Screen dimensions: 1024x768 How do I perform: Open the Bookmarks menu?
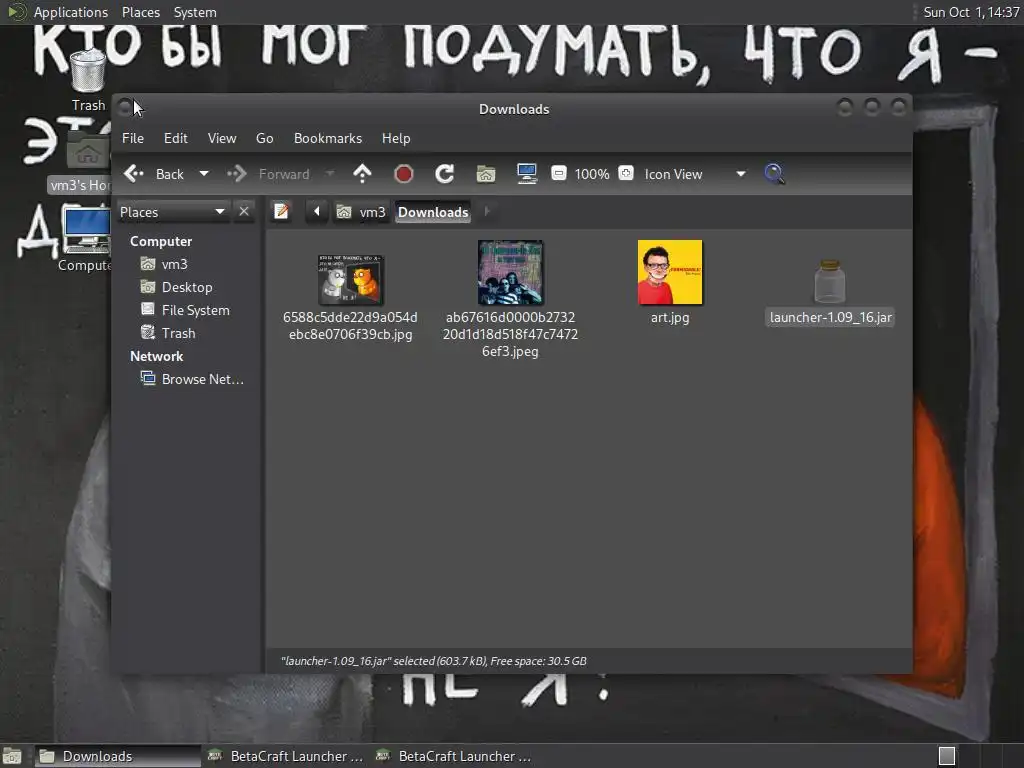pyautogui.click(x=328, y=138)
